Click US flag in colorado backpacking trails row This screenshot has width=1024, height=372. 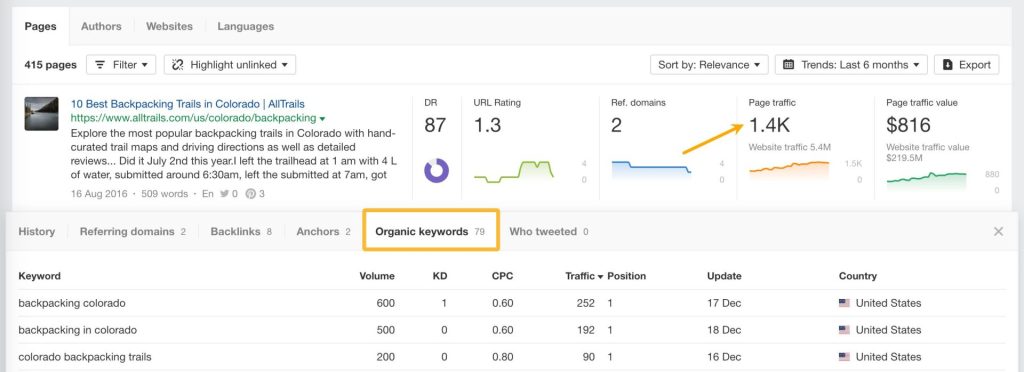pyautogui.click(x=844, y=357)
